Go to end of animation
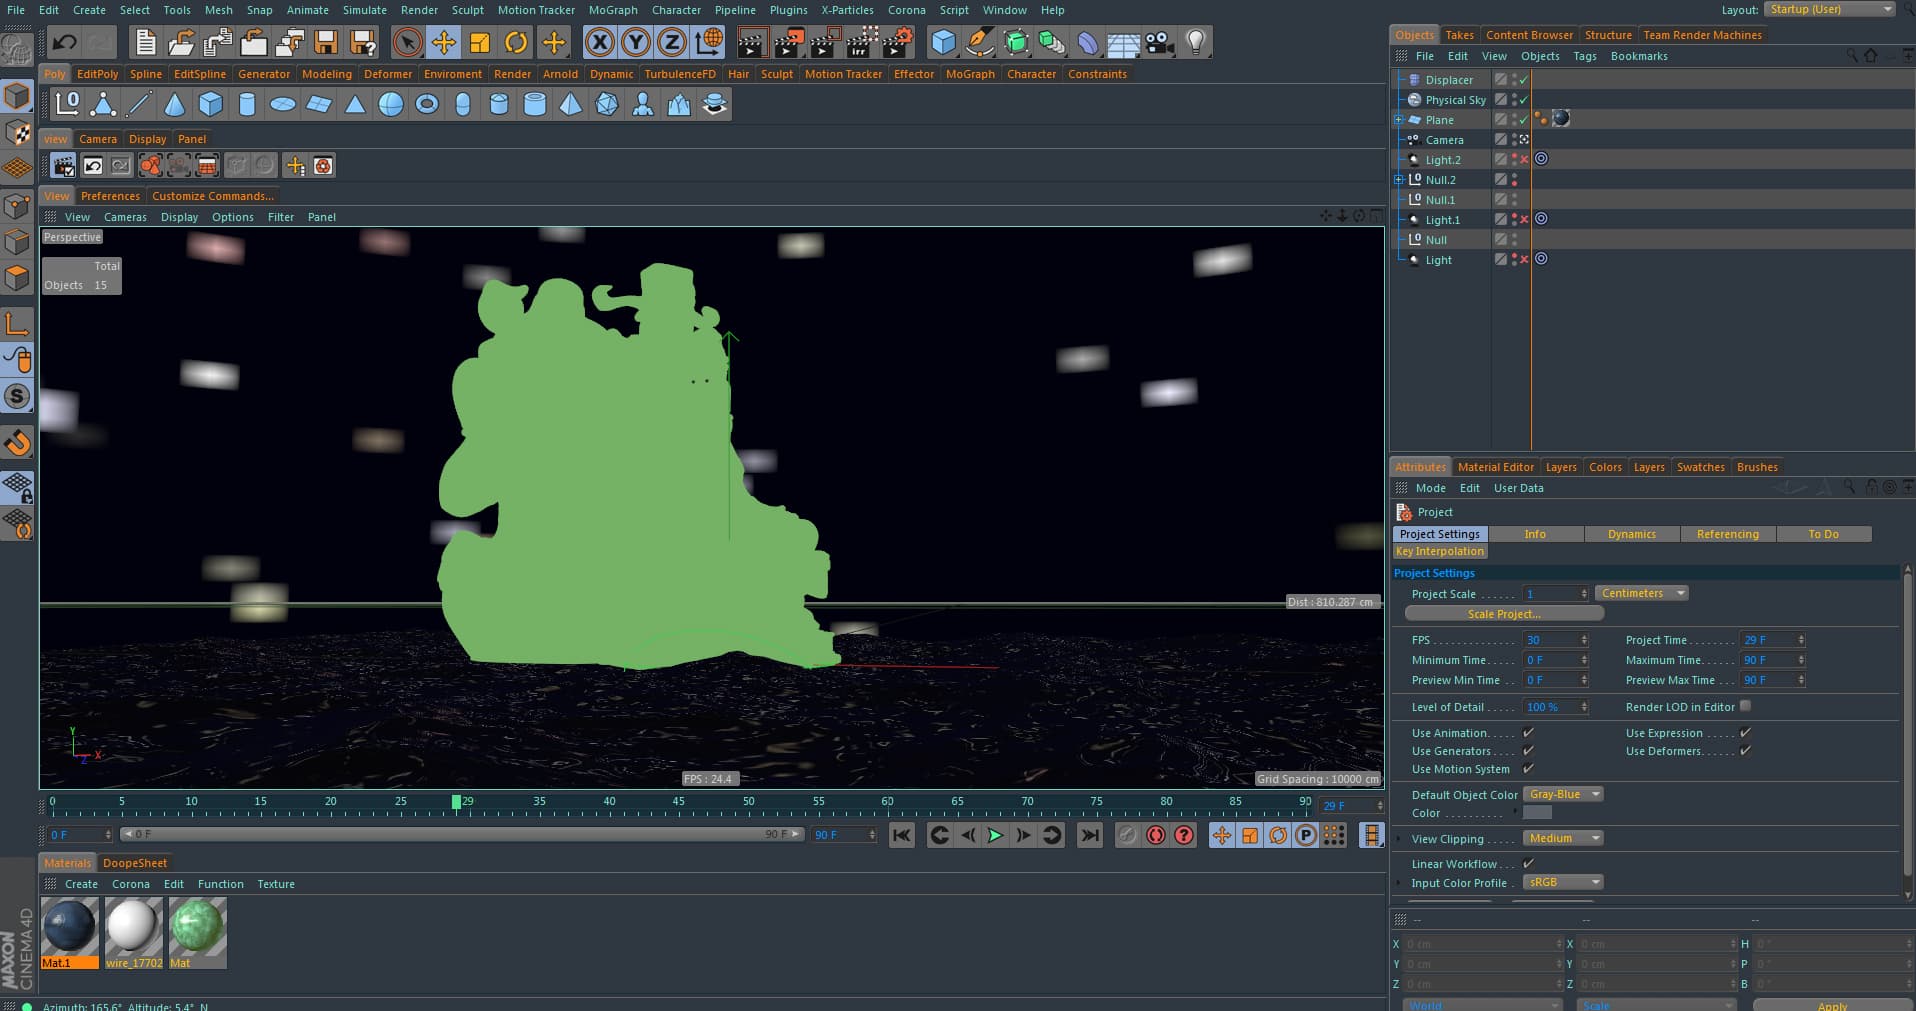 coord(1090,835)
